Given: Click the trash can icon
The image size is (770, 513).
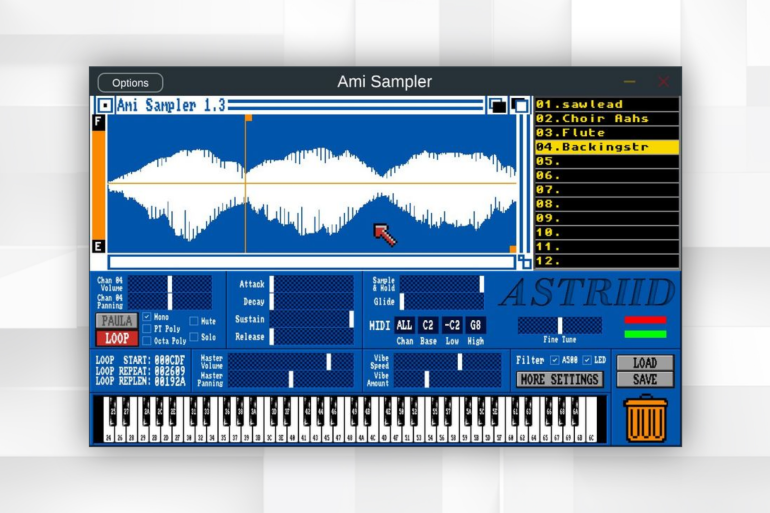Looking at the screenshot, I should tap(645, 419).
